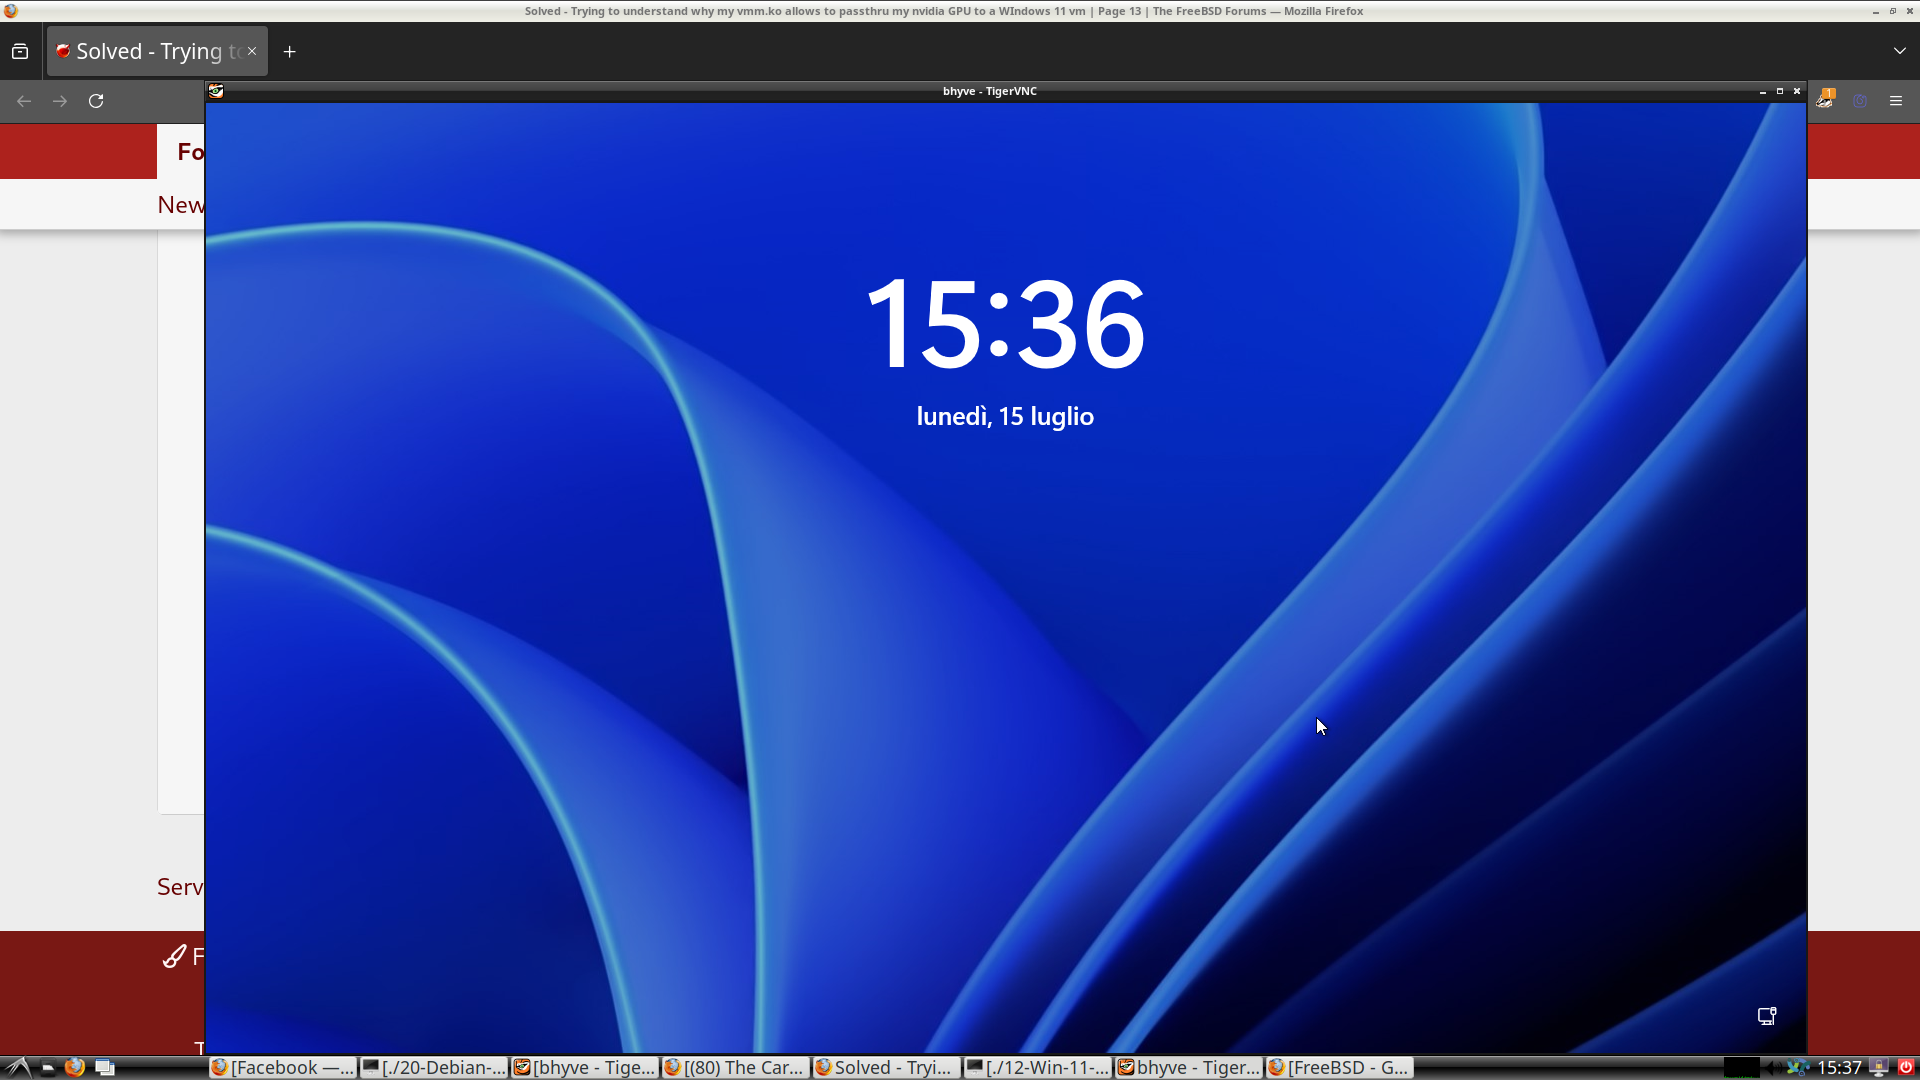
Task: Click the TigerVNC window menu icon
Action: click(x=216, y=91)
